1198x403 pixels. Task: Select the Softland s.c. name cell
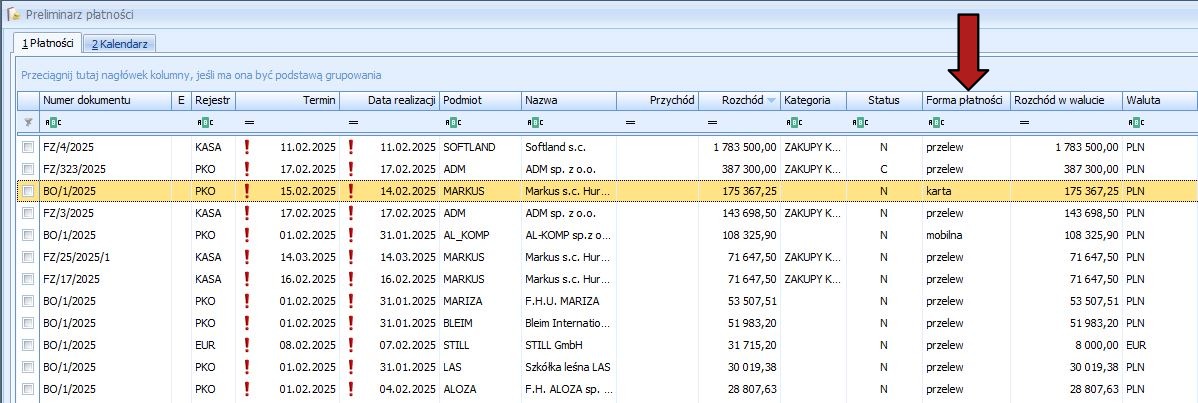[568, 147]
